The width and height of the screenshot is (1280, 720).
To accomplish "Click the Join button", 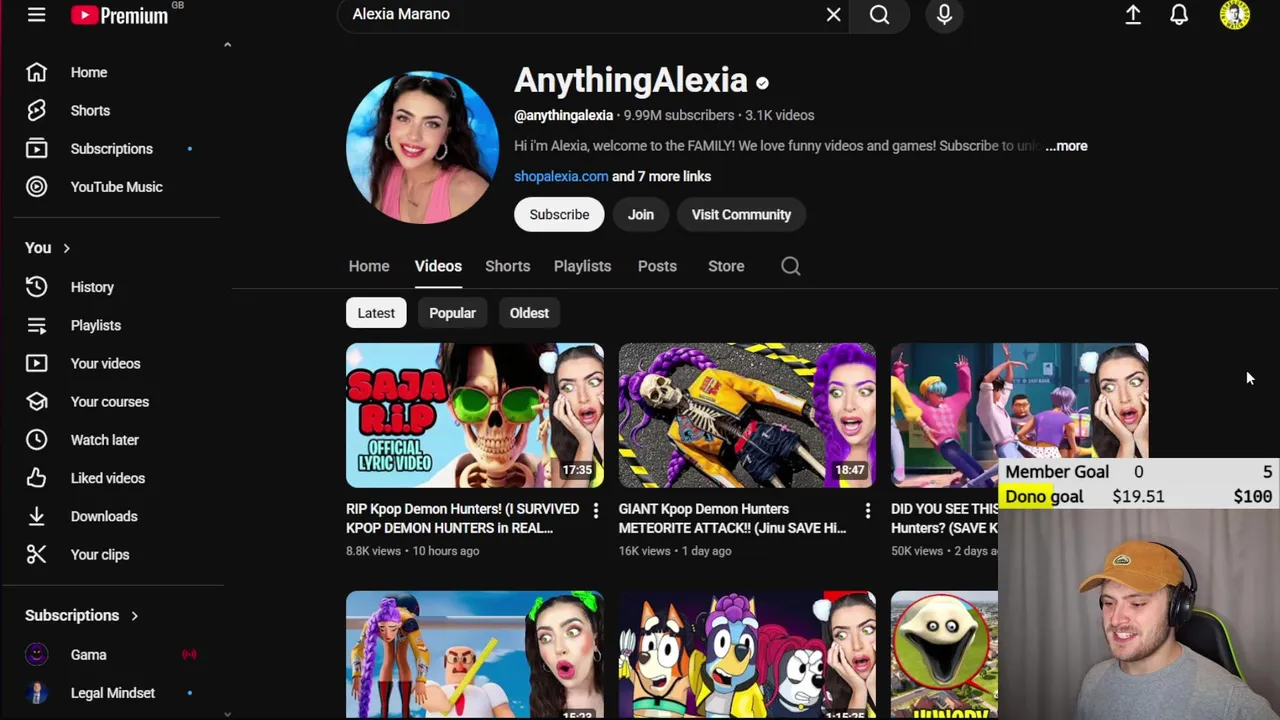I will point(641,215).
